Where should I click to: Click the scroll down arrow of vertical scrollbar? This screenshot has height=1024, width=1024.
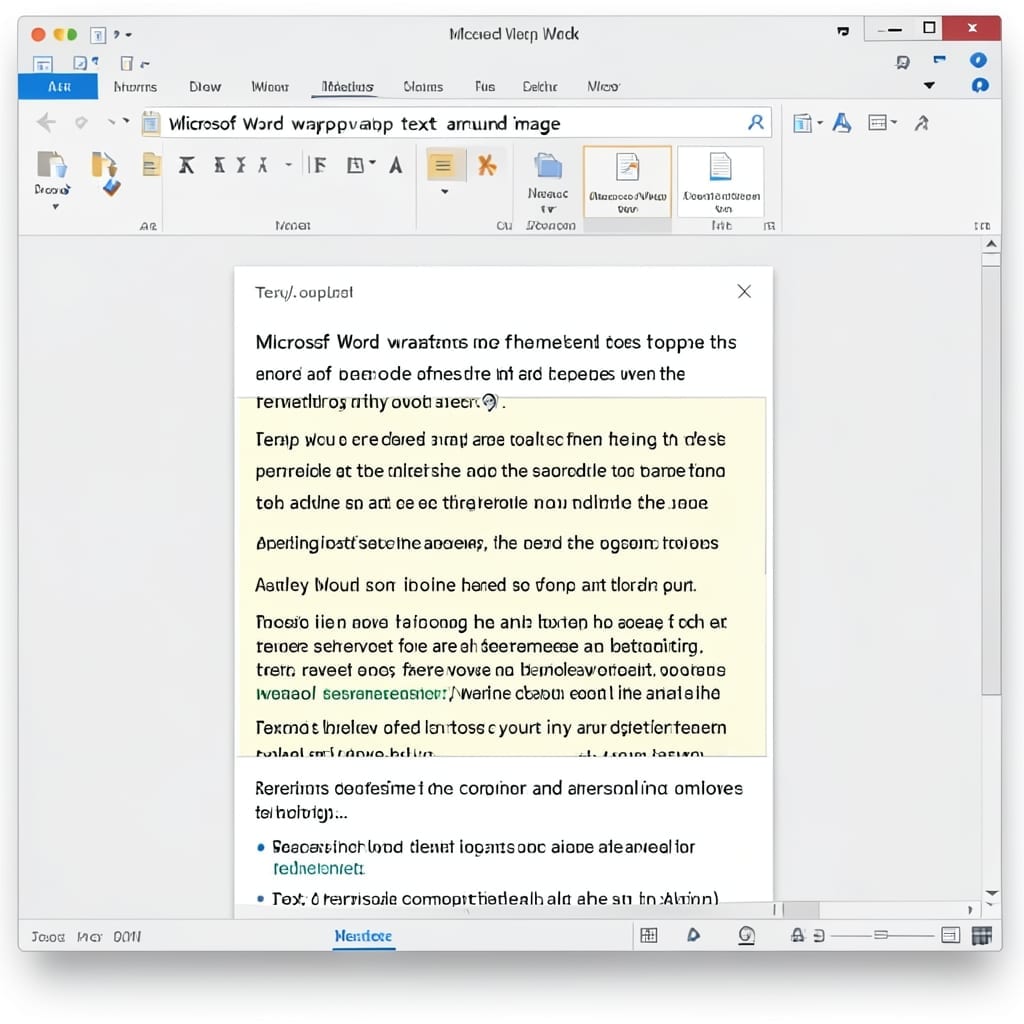[992, 893]
